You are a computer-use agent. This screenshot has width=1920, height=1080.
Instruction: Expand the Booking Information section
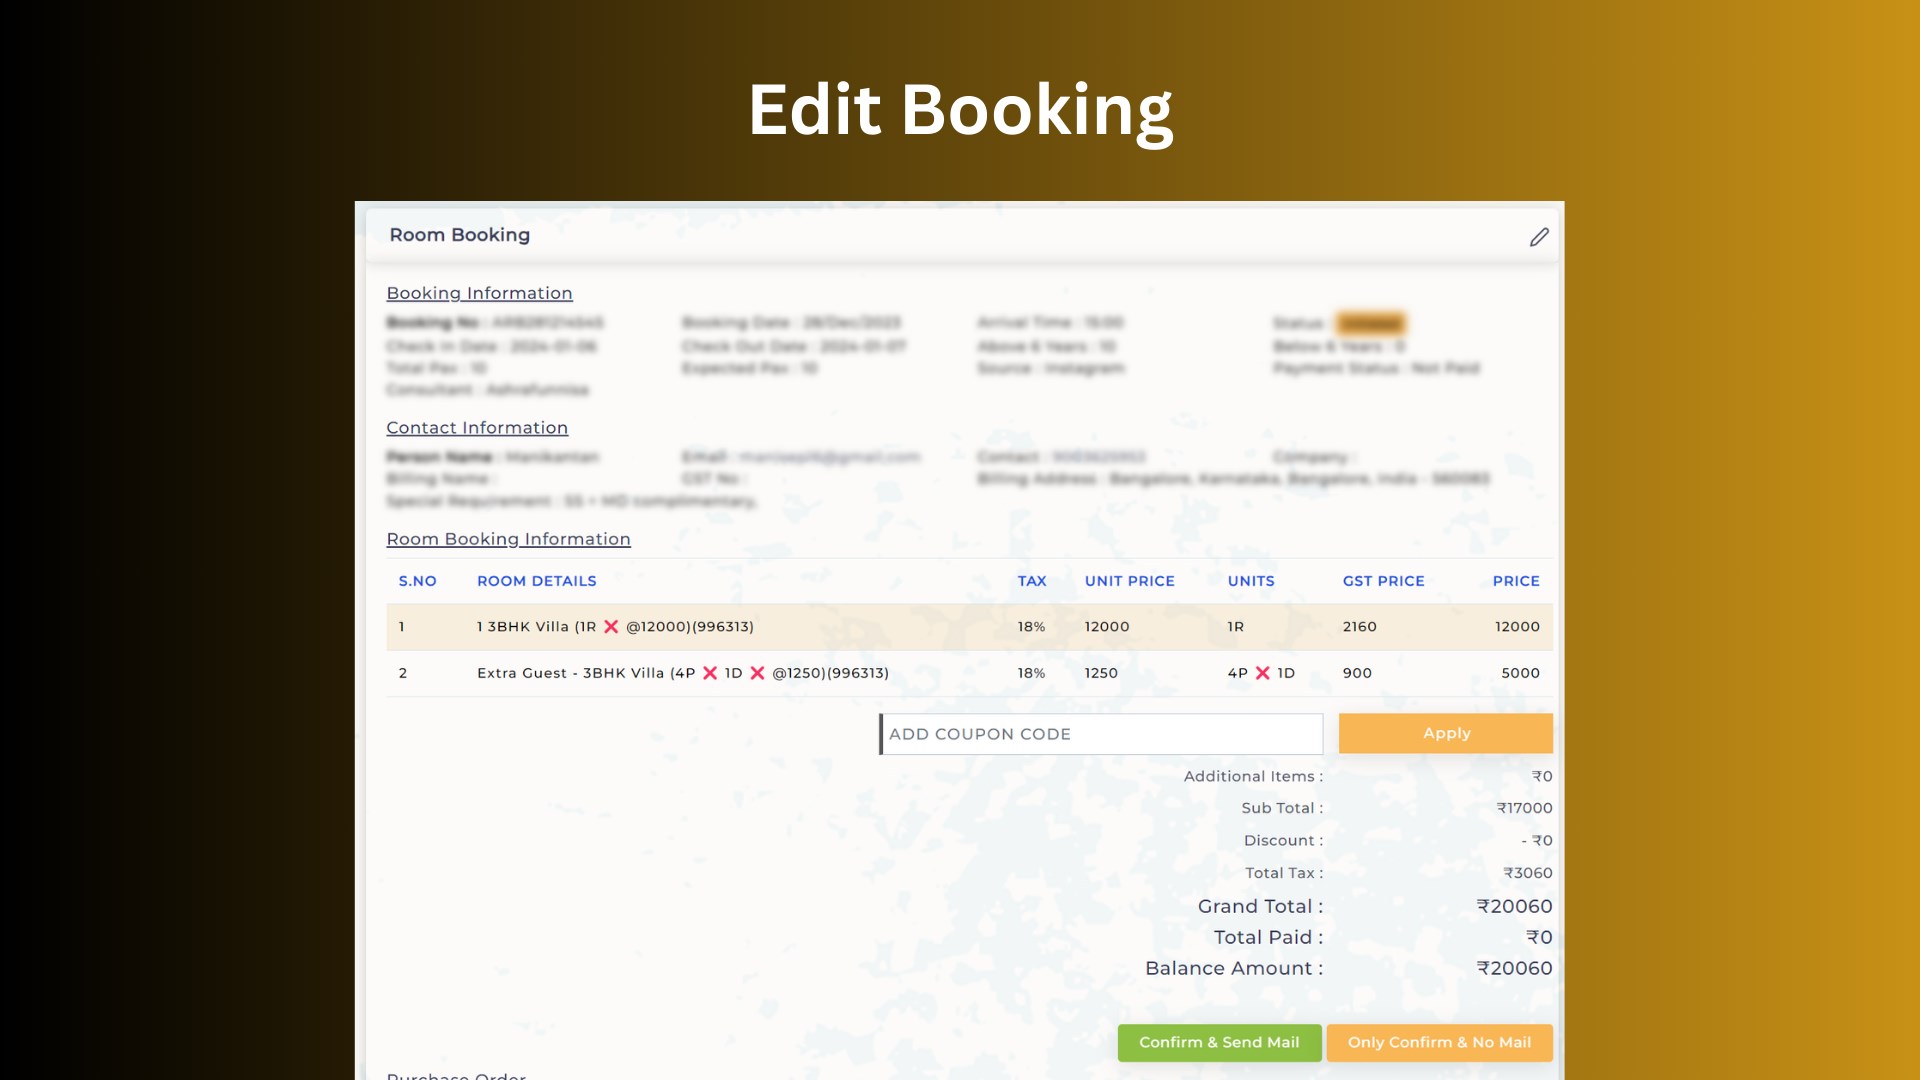[x=479, y=293]
